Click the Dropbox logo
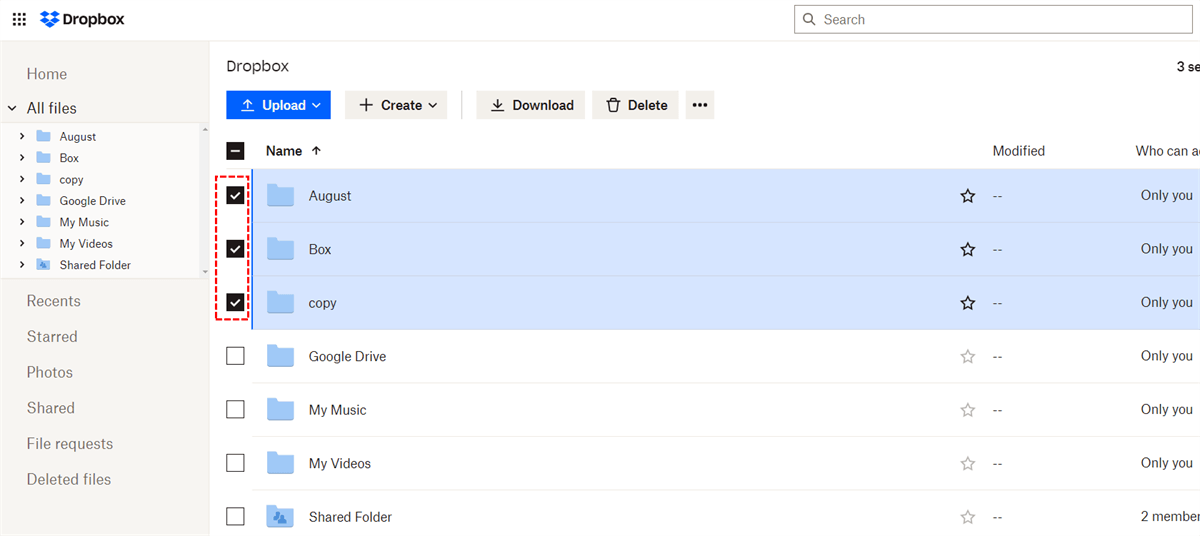The width and height of the screenshot is (1200, 536). [82, 20]
